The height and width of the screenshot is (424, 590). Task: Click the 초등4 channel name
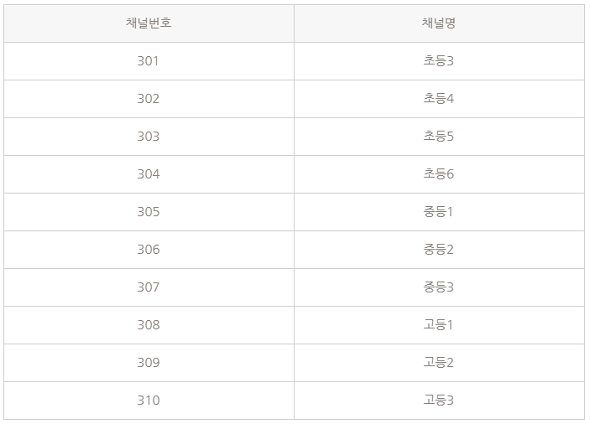439,99
